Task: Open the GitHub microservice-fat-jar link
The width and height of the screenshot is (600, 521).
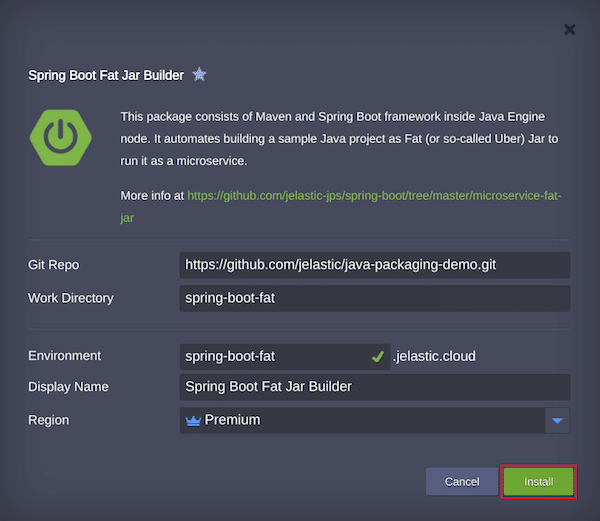Action: coord(341,207)
